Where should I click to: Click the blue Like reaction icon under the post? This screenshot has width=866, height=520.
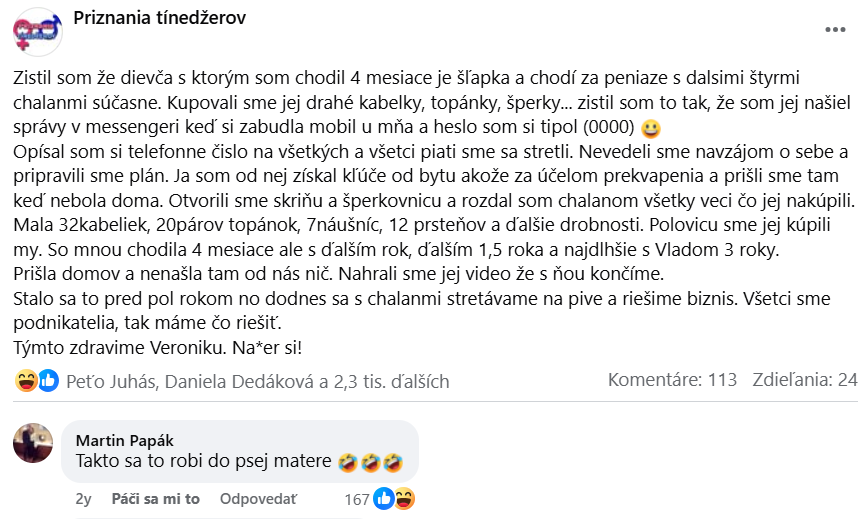49,380
